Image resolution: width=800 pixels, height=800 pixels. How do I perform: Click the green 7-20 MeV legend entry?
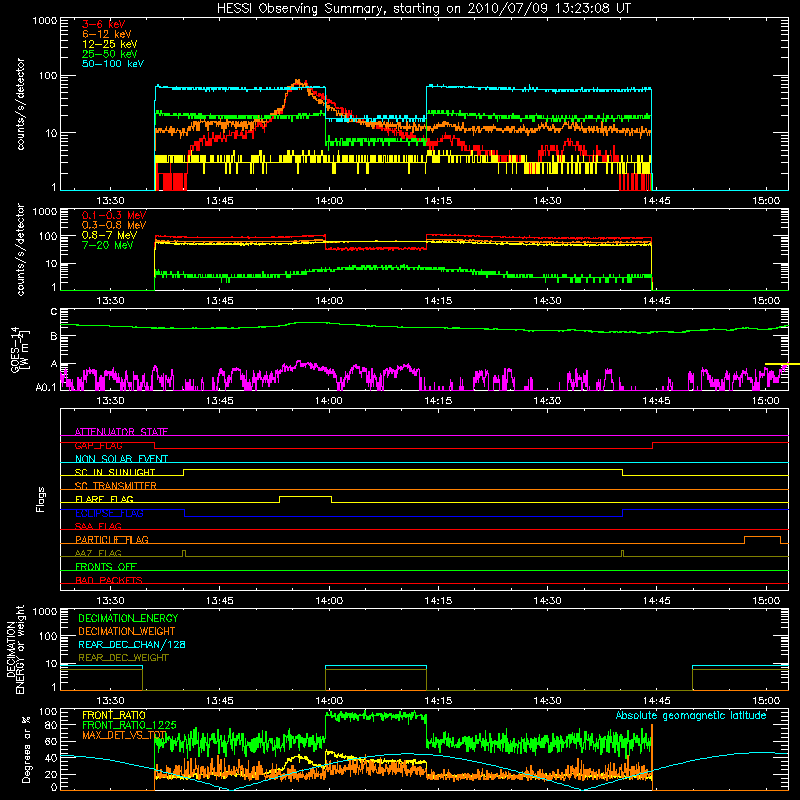[108, 245]
